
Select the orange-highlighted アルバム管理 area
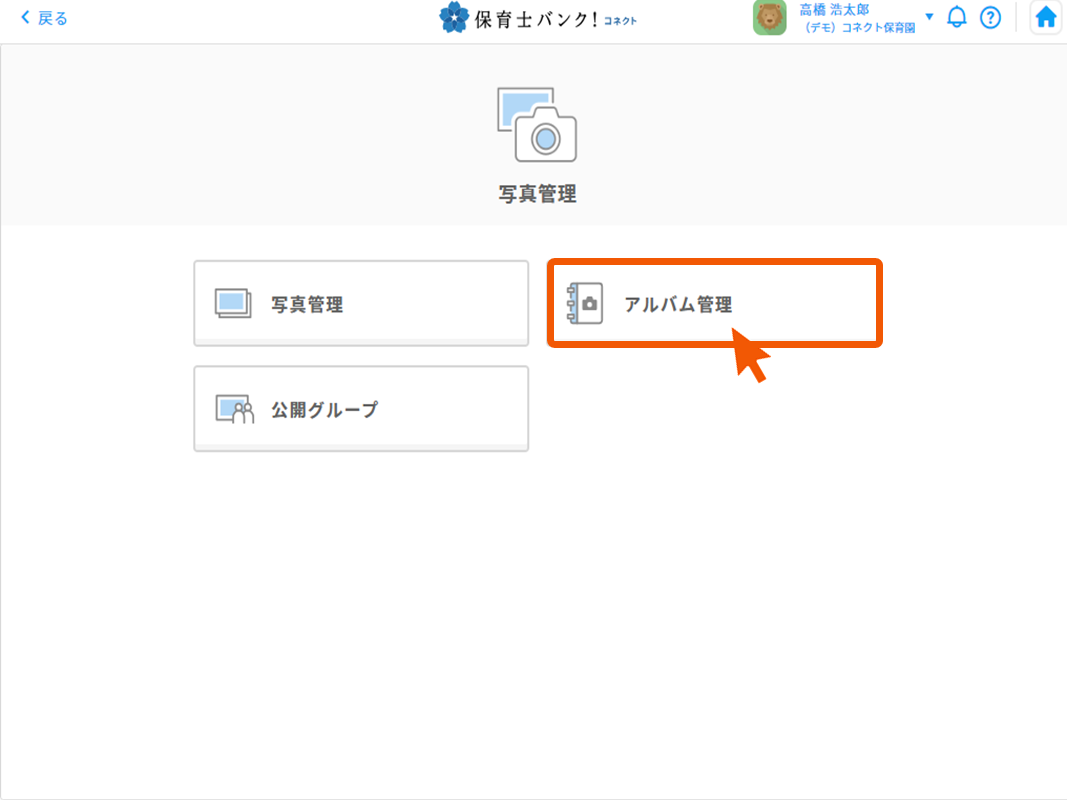(x=714, y=303)
